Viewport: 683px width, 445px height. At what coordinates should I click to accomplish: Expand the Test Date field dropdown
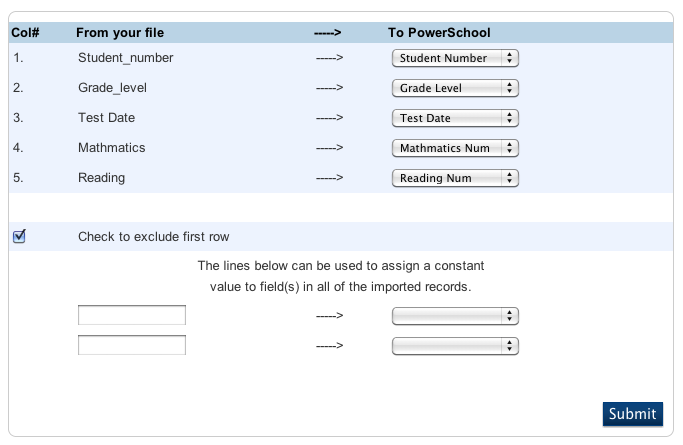point(455,118)
